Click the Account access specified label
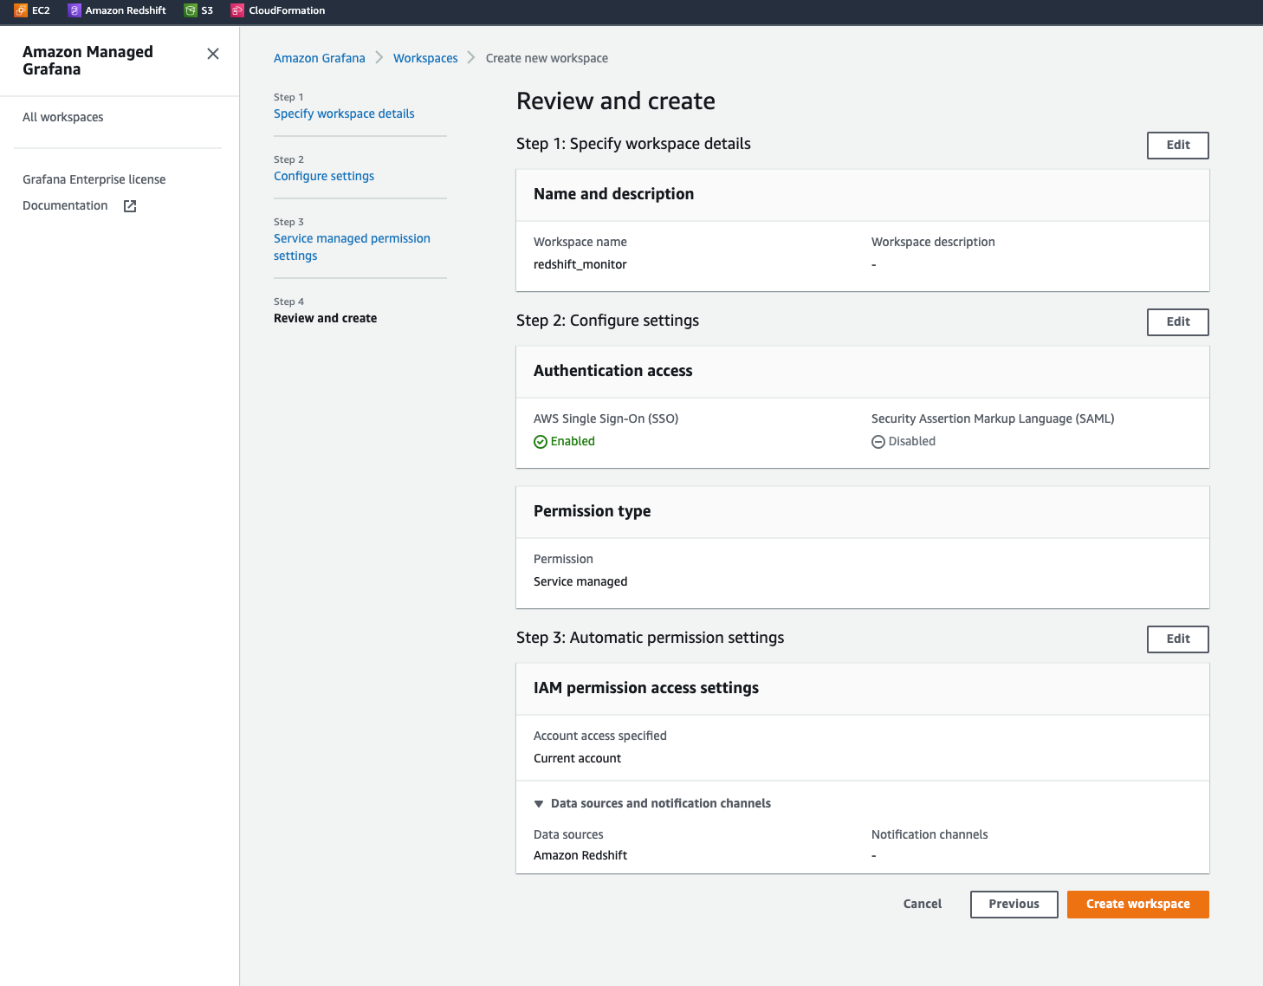Image resolution: width=1263 pixels, height=986 pixels. point(600,736)
